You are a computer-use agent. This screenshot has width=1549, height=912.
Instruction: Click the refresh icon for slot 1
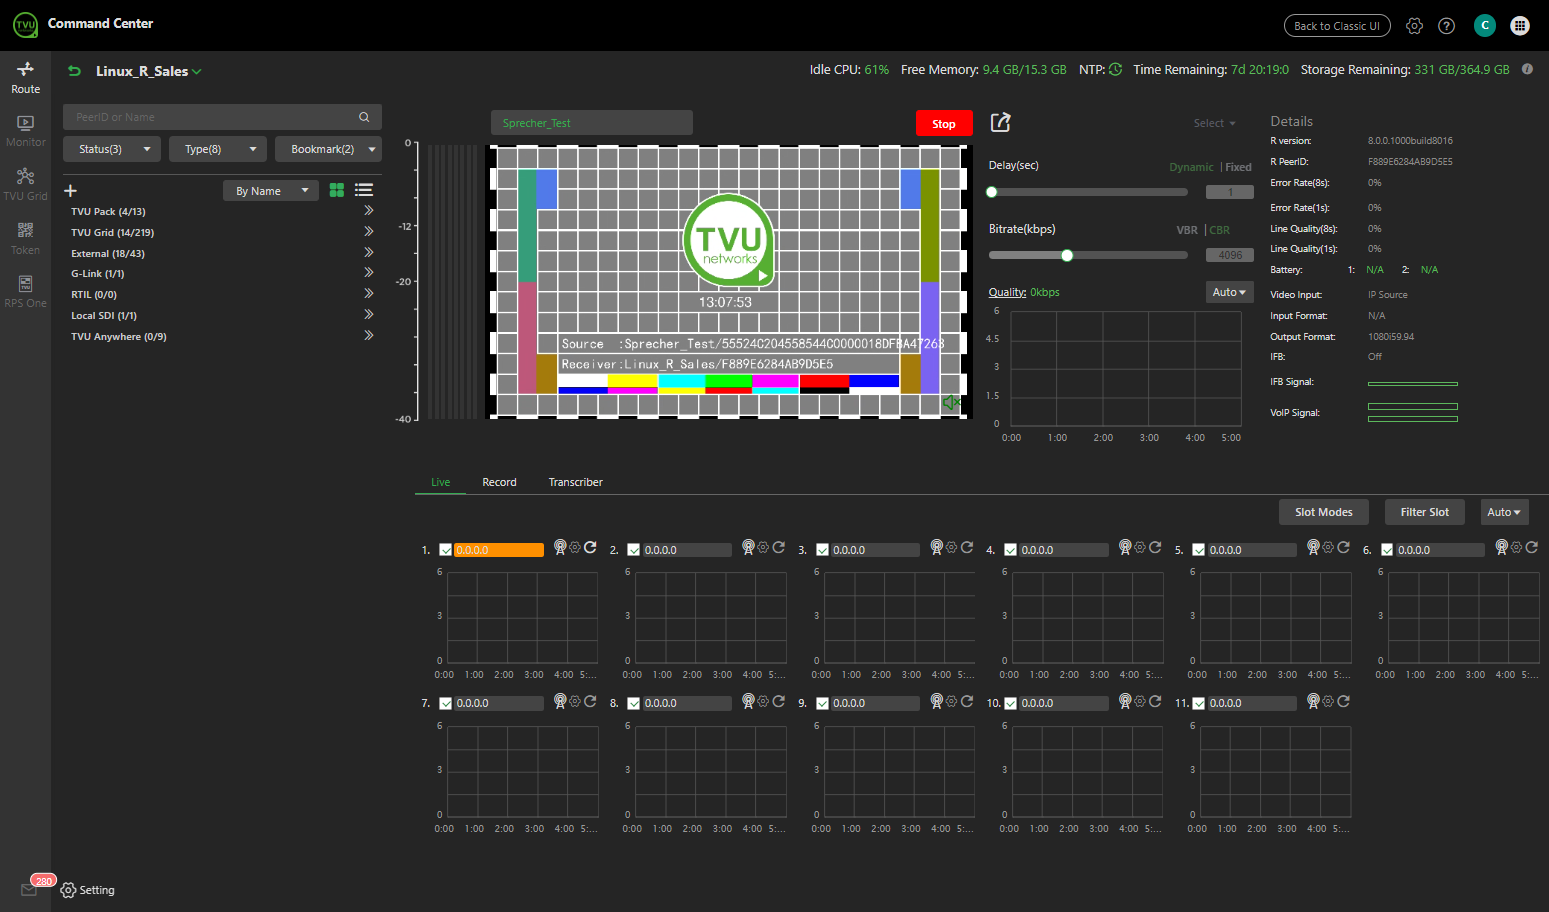point(590,547)
